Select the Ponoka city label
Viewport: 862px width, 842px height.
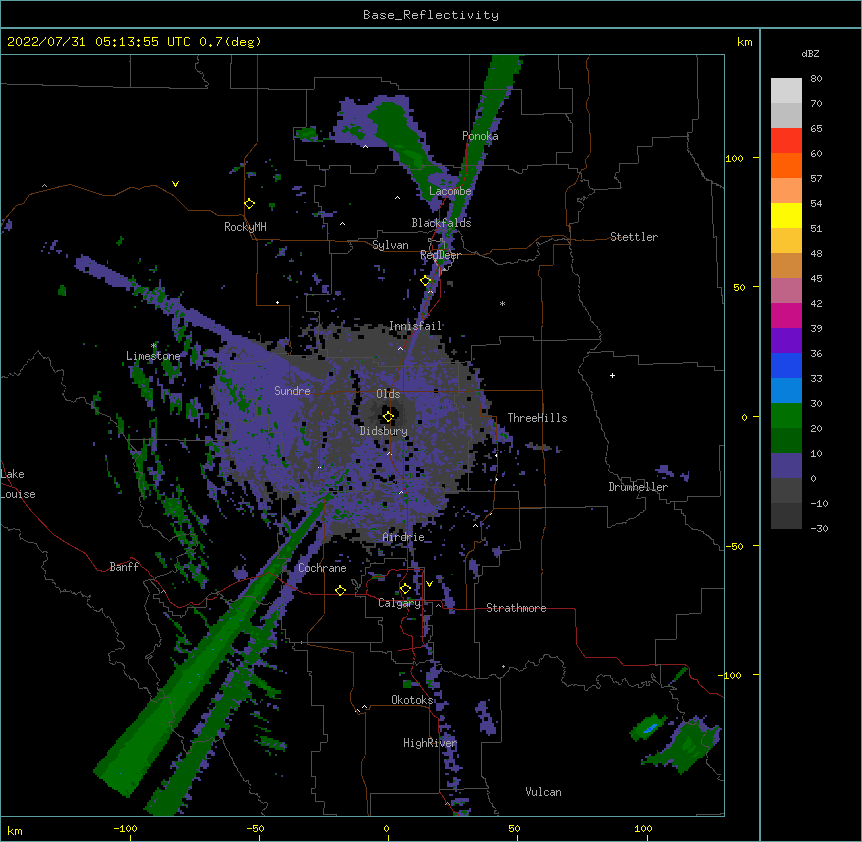(x=480, y=136)
